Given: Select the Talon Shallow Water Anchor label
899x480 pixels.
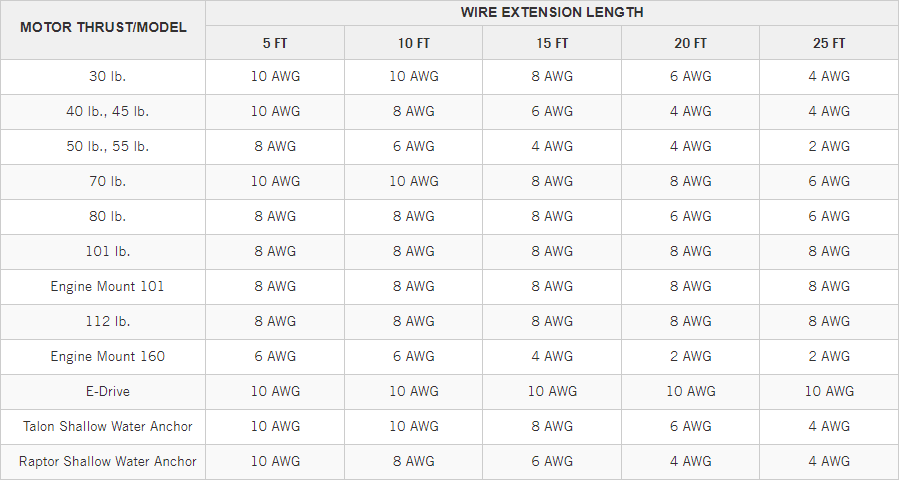Looking at the screenshot, I should [x=107, y=427].
